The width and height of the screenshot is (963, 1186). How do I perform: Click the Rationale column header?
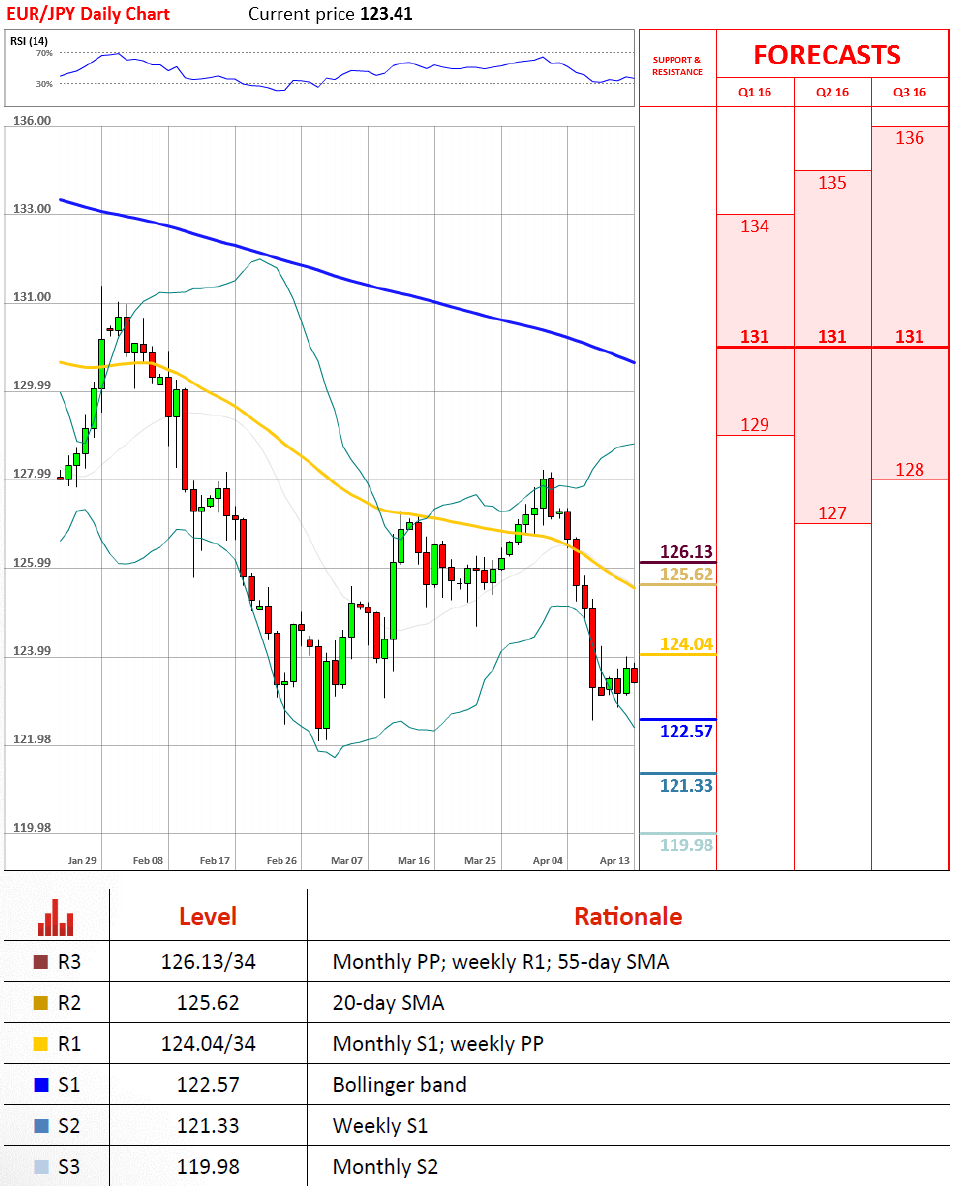click(x=628, y=917)
